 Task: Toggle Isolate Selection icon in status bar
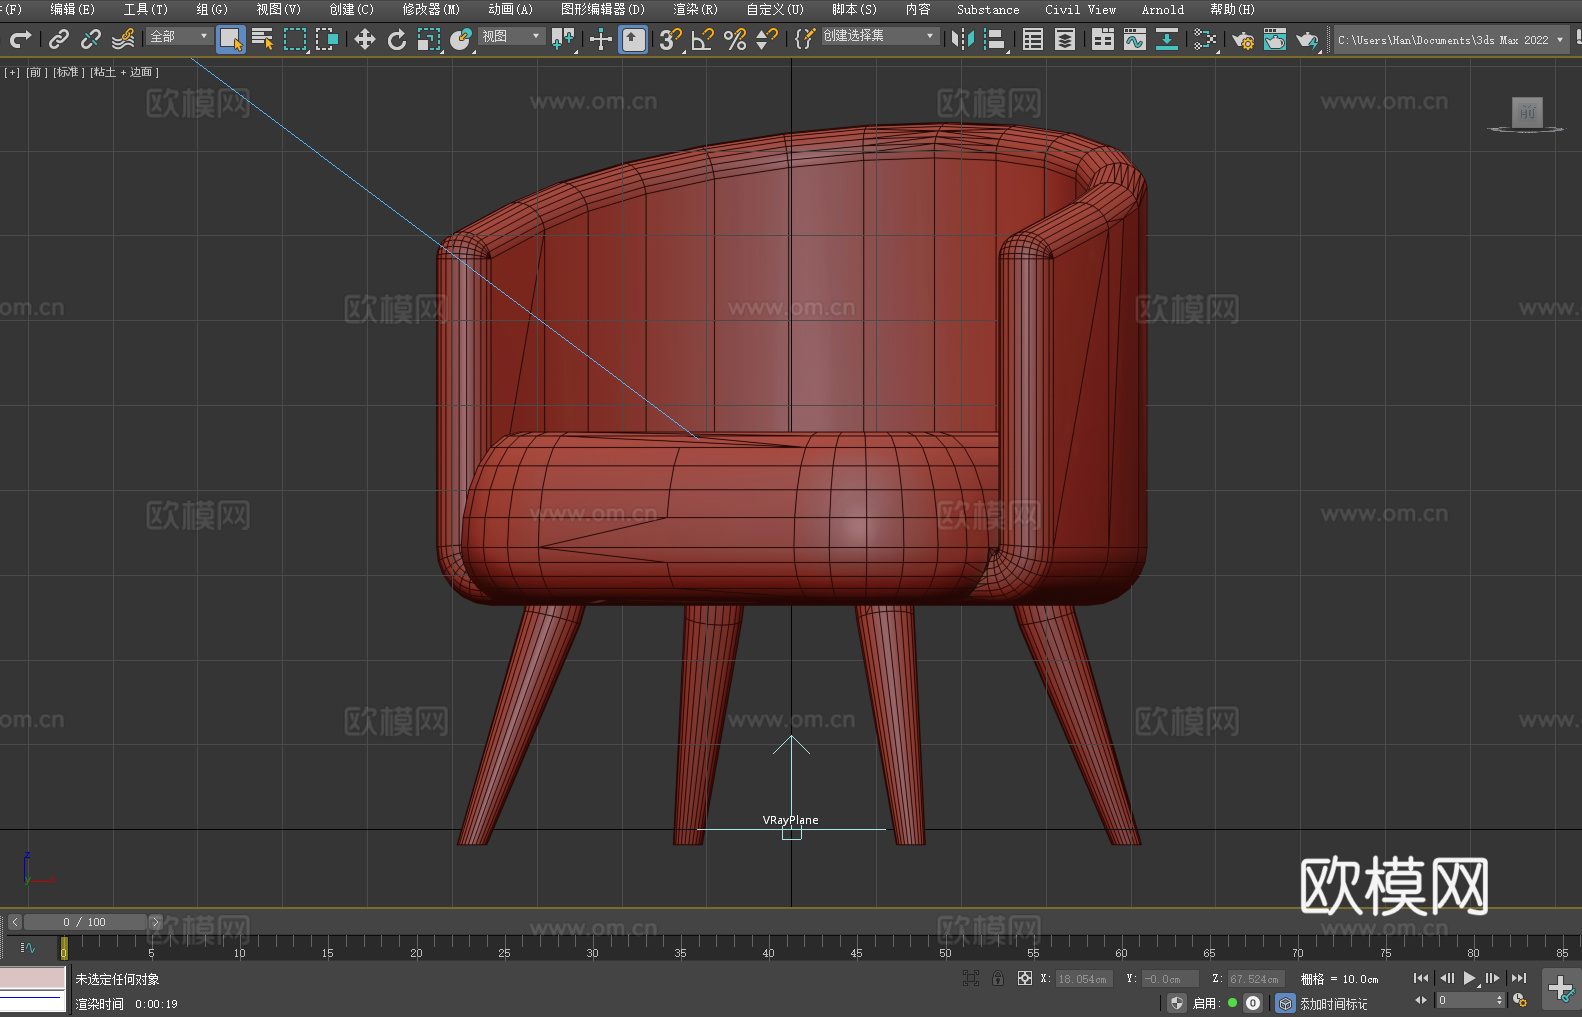(x=971, y=978)
